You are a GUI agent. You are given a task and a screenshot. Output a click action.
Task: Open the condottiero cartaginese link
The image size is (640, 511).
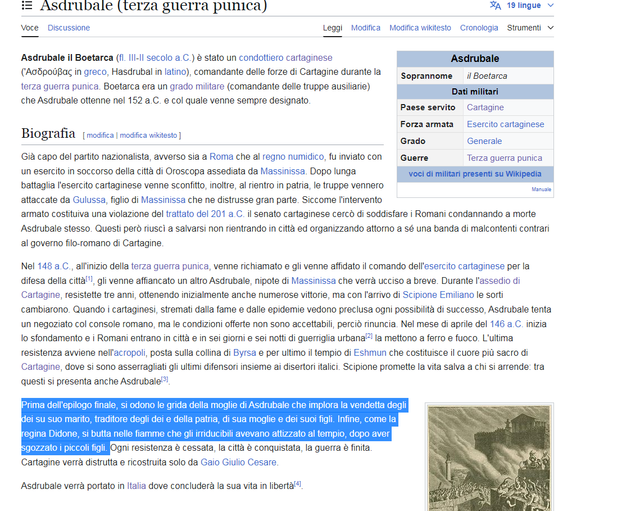click(285, 58)
